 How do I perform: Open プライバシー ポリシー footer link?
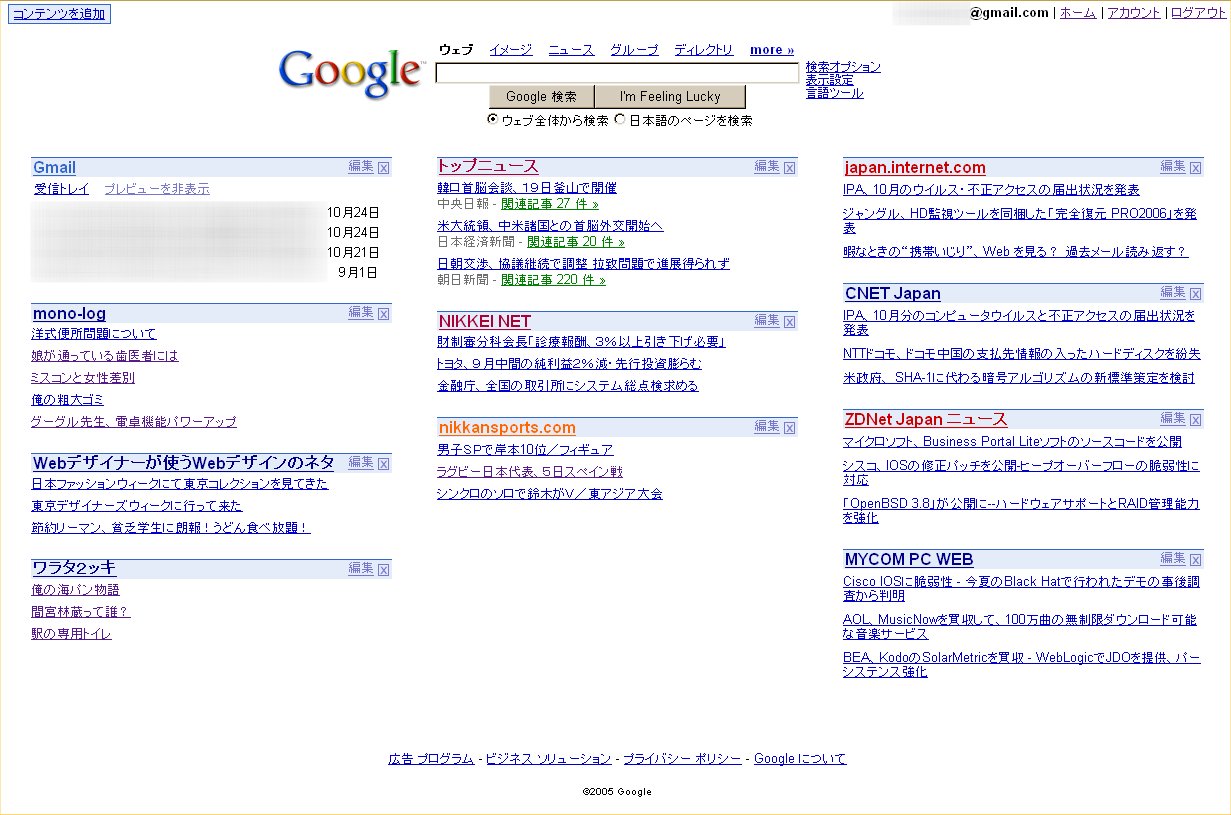coord(682,759)
